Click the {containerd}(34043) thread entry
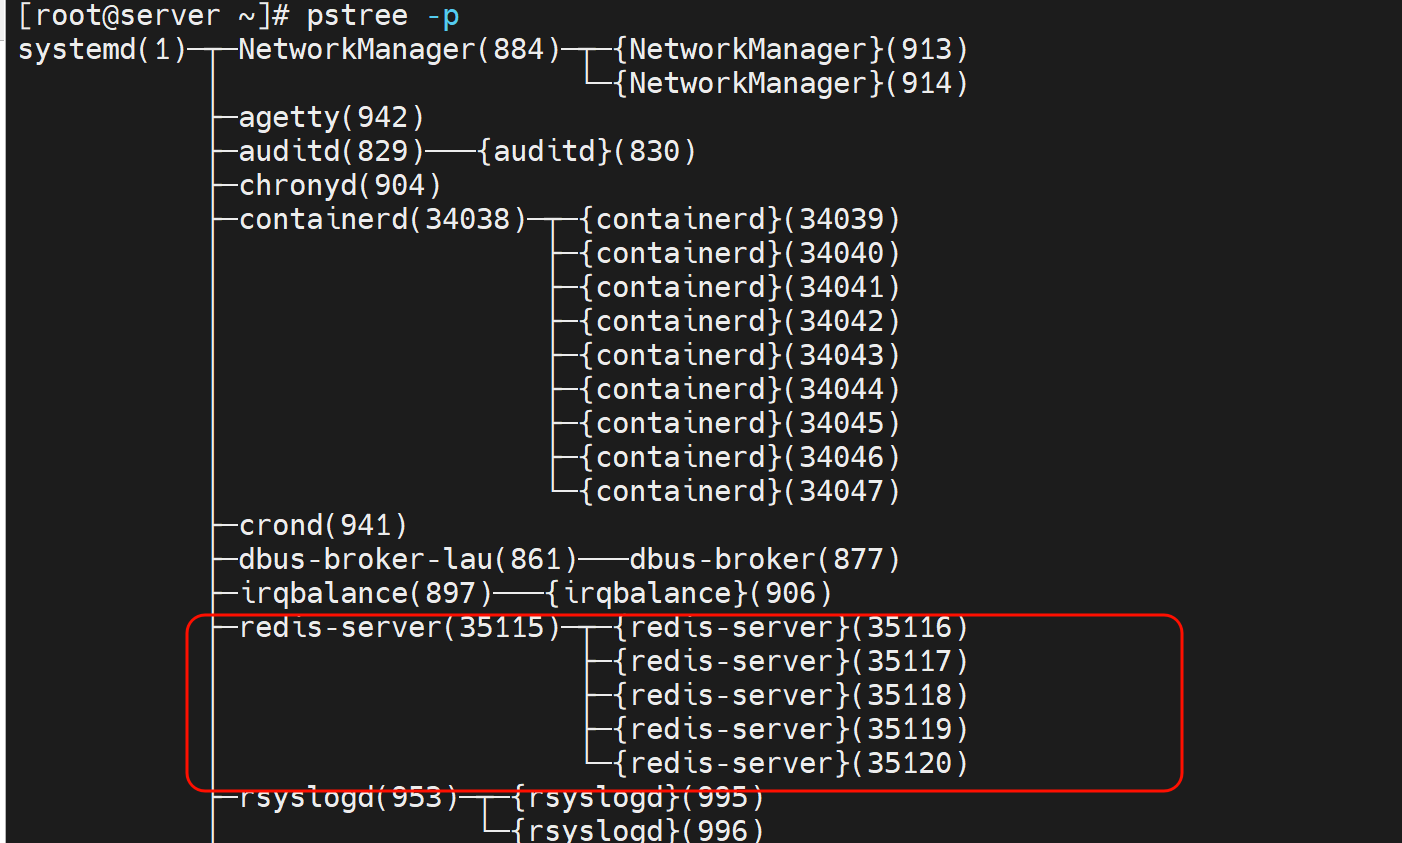This screenshot has height=843, width=1402. click(740, 356)
